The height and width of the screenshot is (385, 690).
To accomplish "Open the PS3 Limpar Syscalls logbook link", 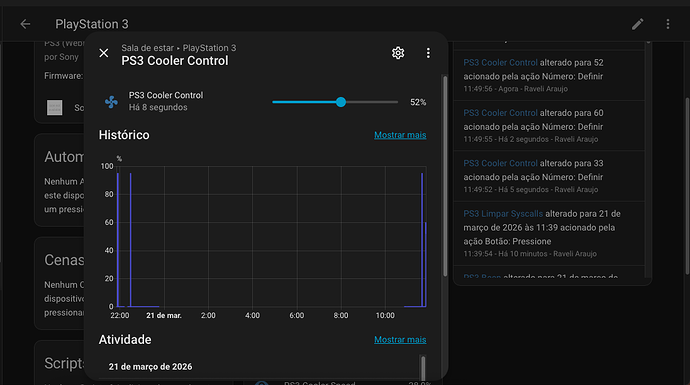I will coord(503,213).
